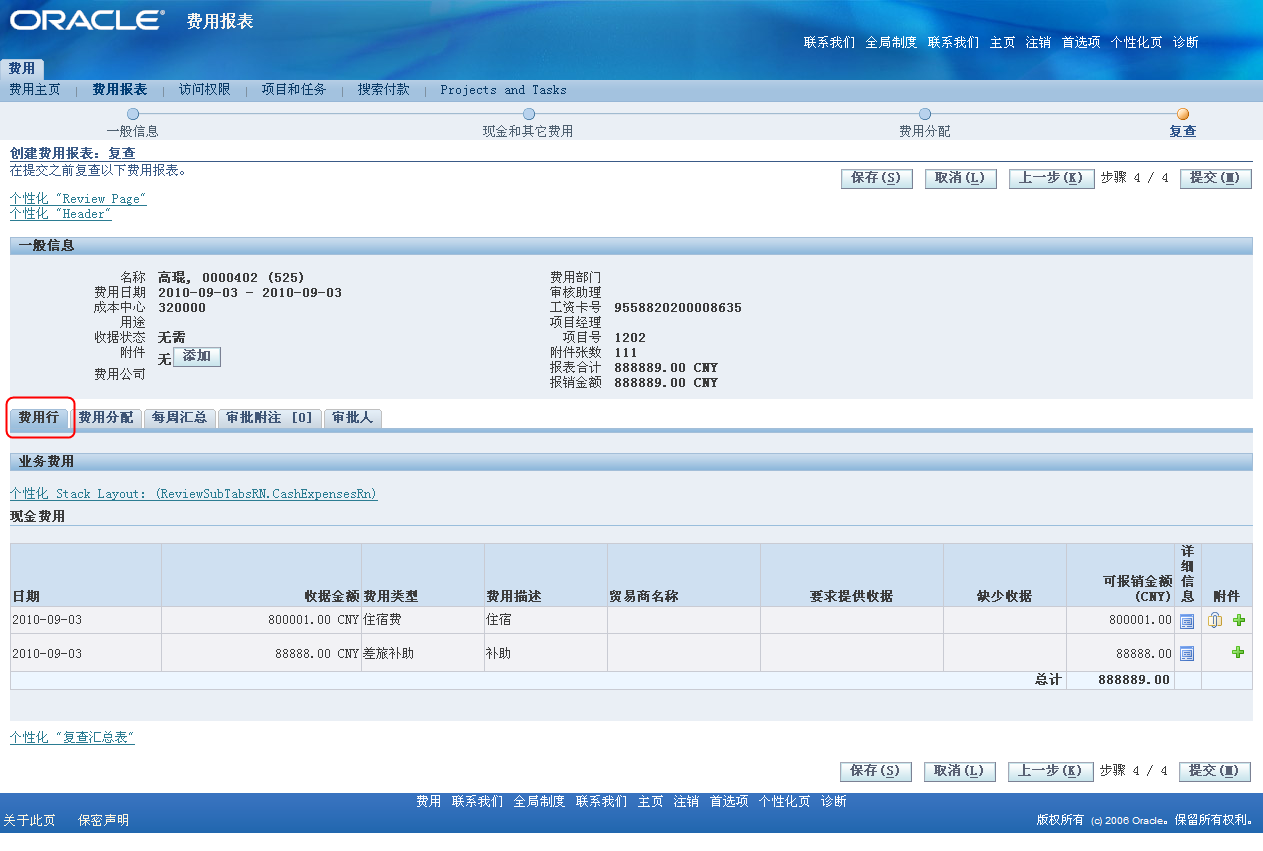This screenshot has width=1263, height=851.
Task: Open the 个性化 "Review Page" link
Action: [77, 198]
